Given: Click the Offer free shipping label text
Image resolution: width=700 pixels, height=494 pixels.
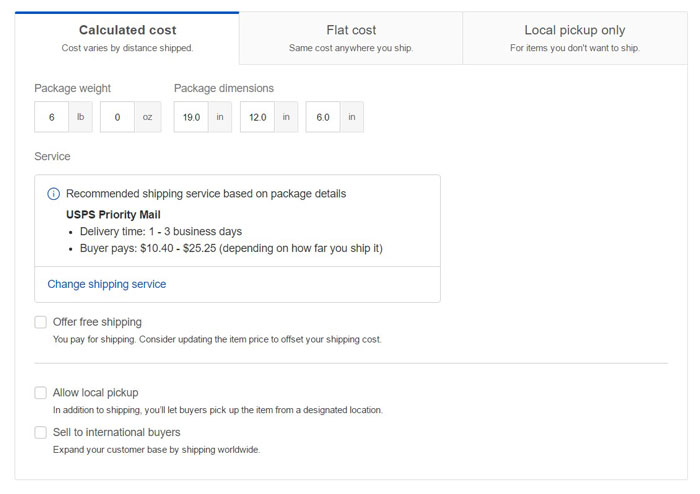Looking at the screenshot, I should pos(97,322).
